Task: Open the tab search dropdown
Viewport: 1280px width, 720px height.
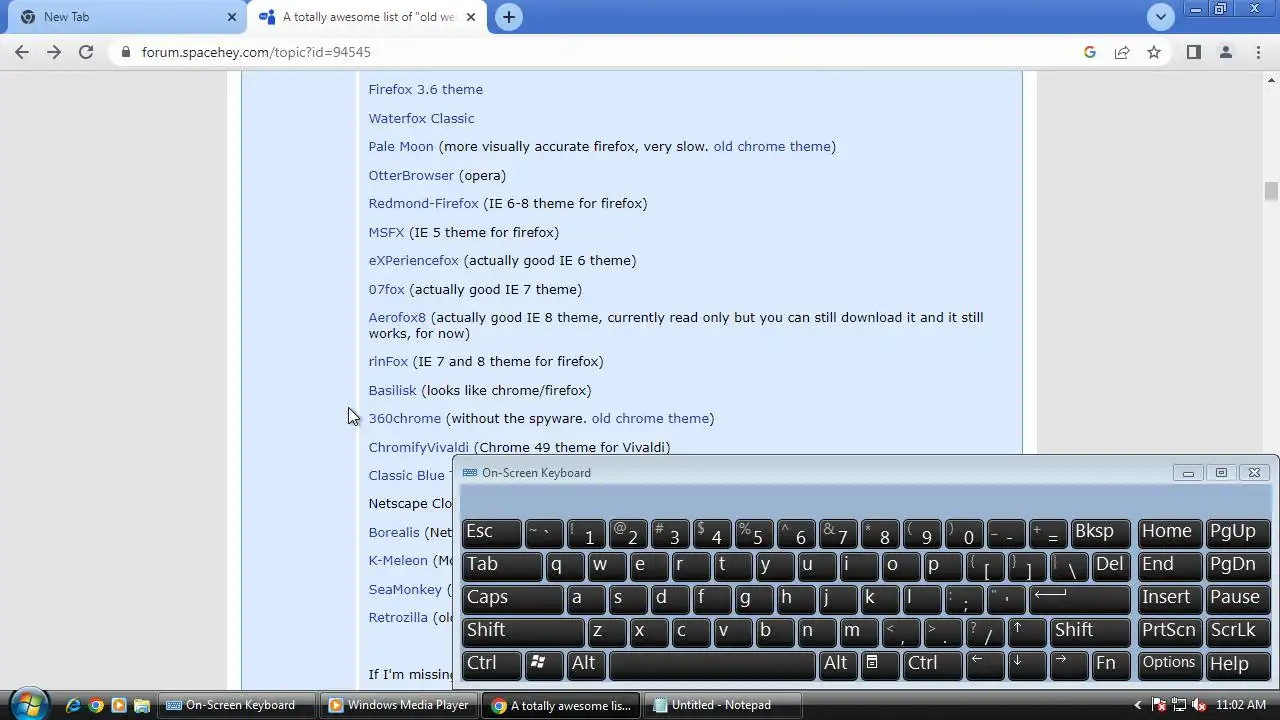Action: click(1161, 16)
